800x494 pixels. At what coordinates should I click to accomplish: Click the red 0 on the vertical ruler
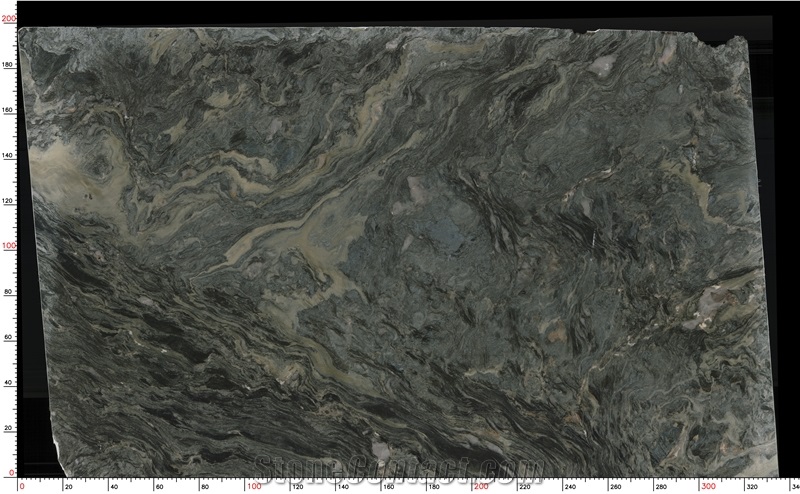click(12, 473)
